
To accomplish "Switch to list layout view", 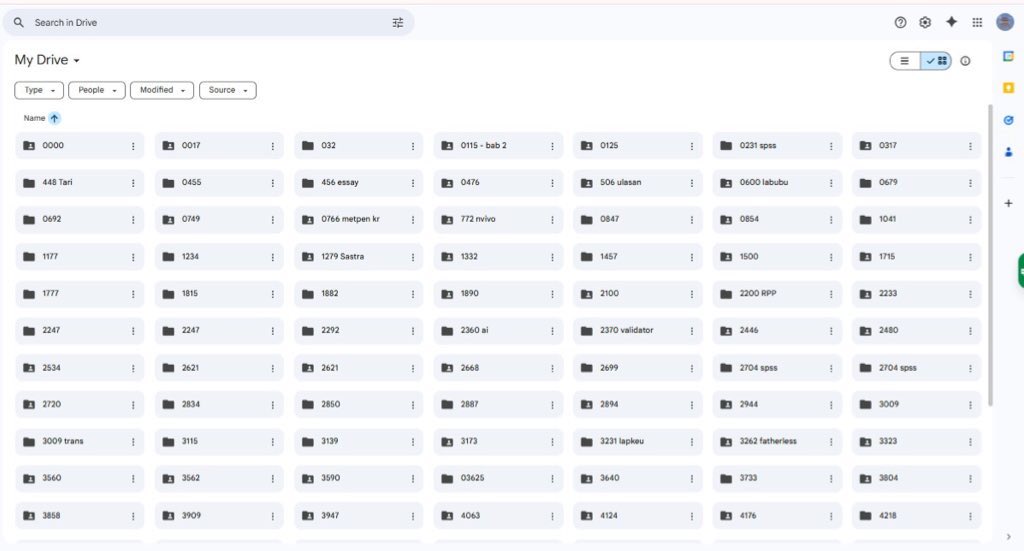I will tap(905, 61).
